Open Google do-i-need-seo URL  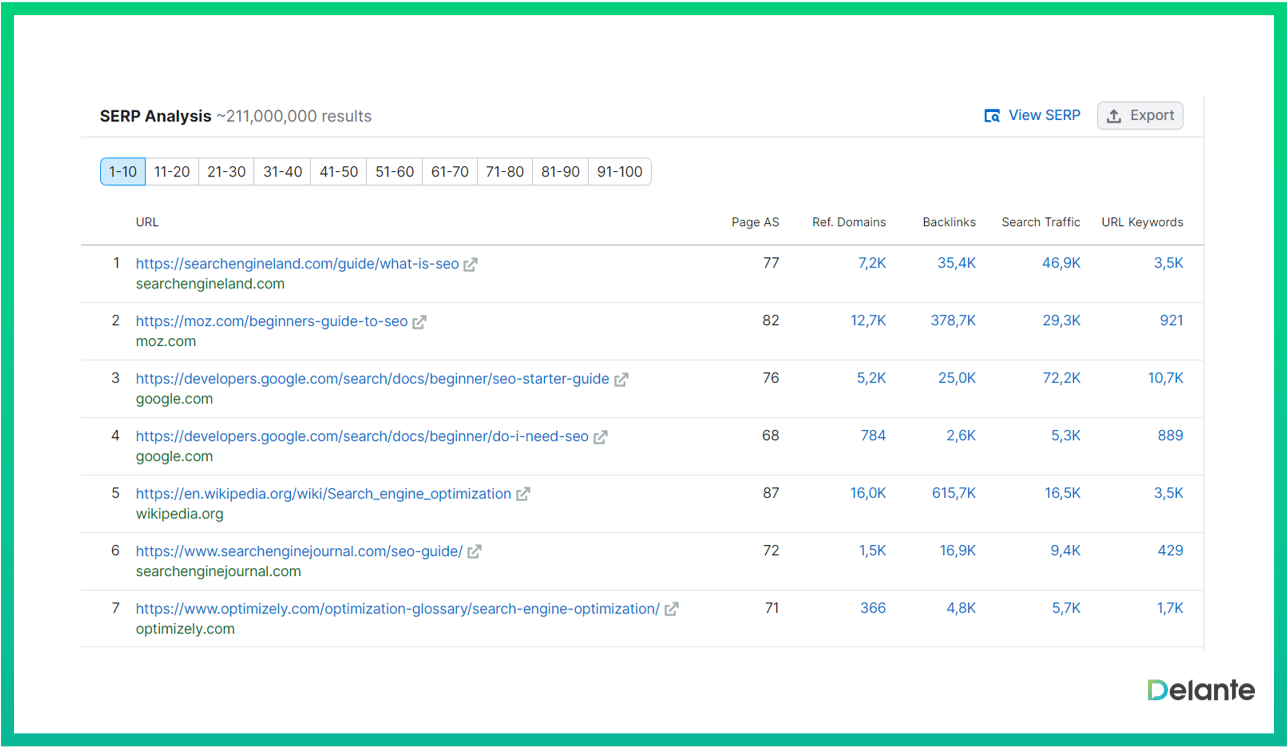[x=362, y=437]
